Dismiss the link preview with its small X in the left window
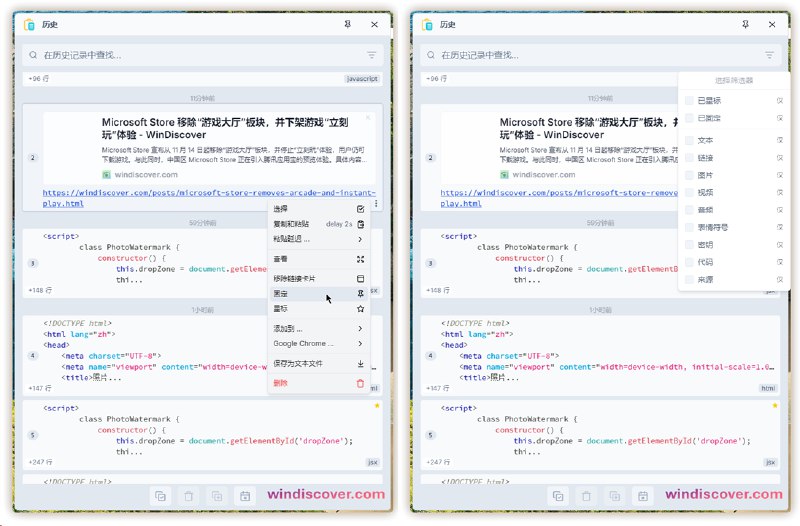 point(368,118)
